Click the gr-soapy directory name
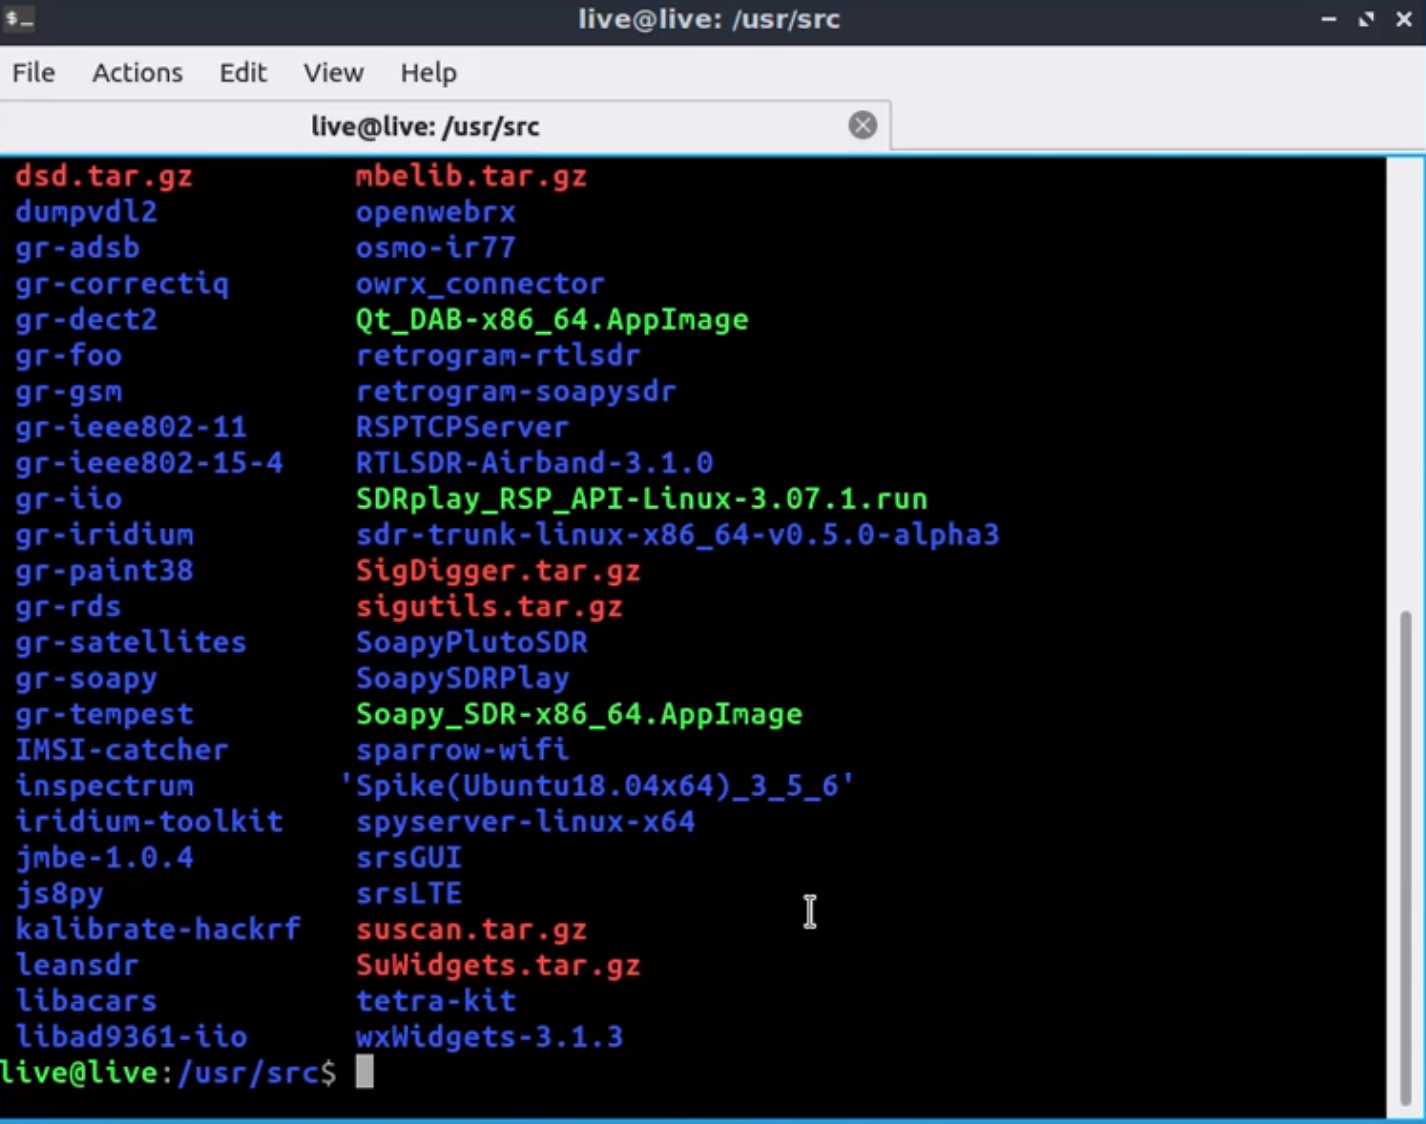Viewport: 1426px width, 1124px height. (x=86, y=678)
